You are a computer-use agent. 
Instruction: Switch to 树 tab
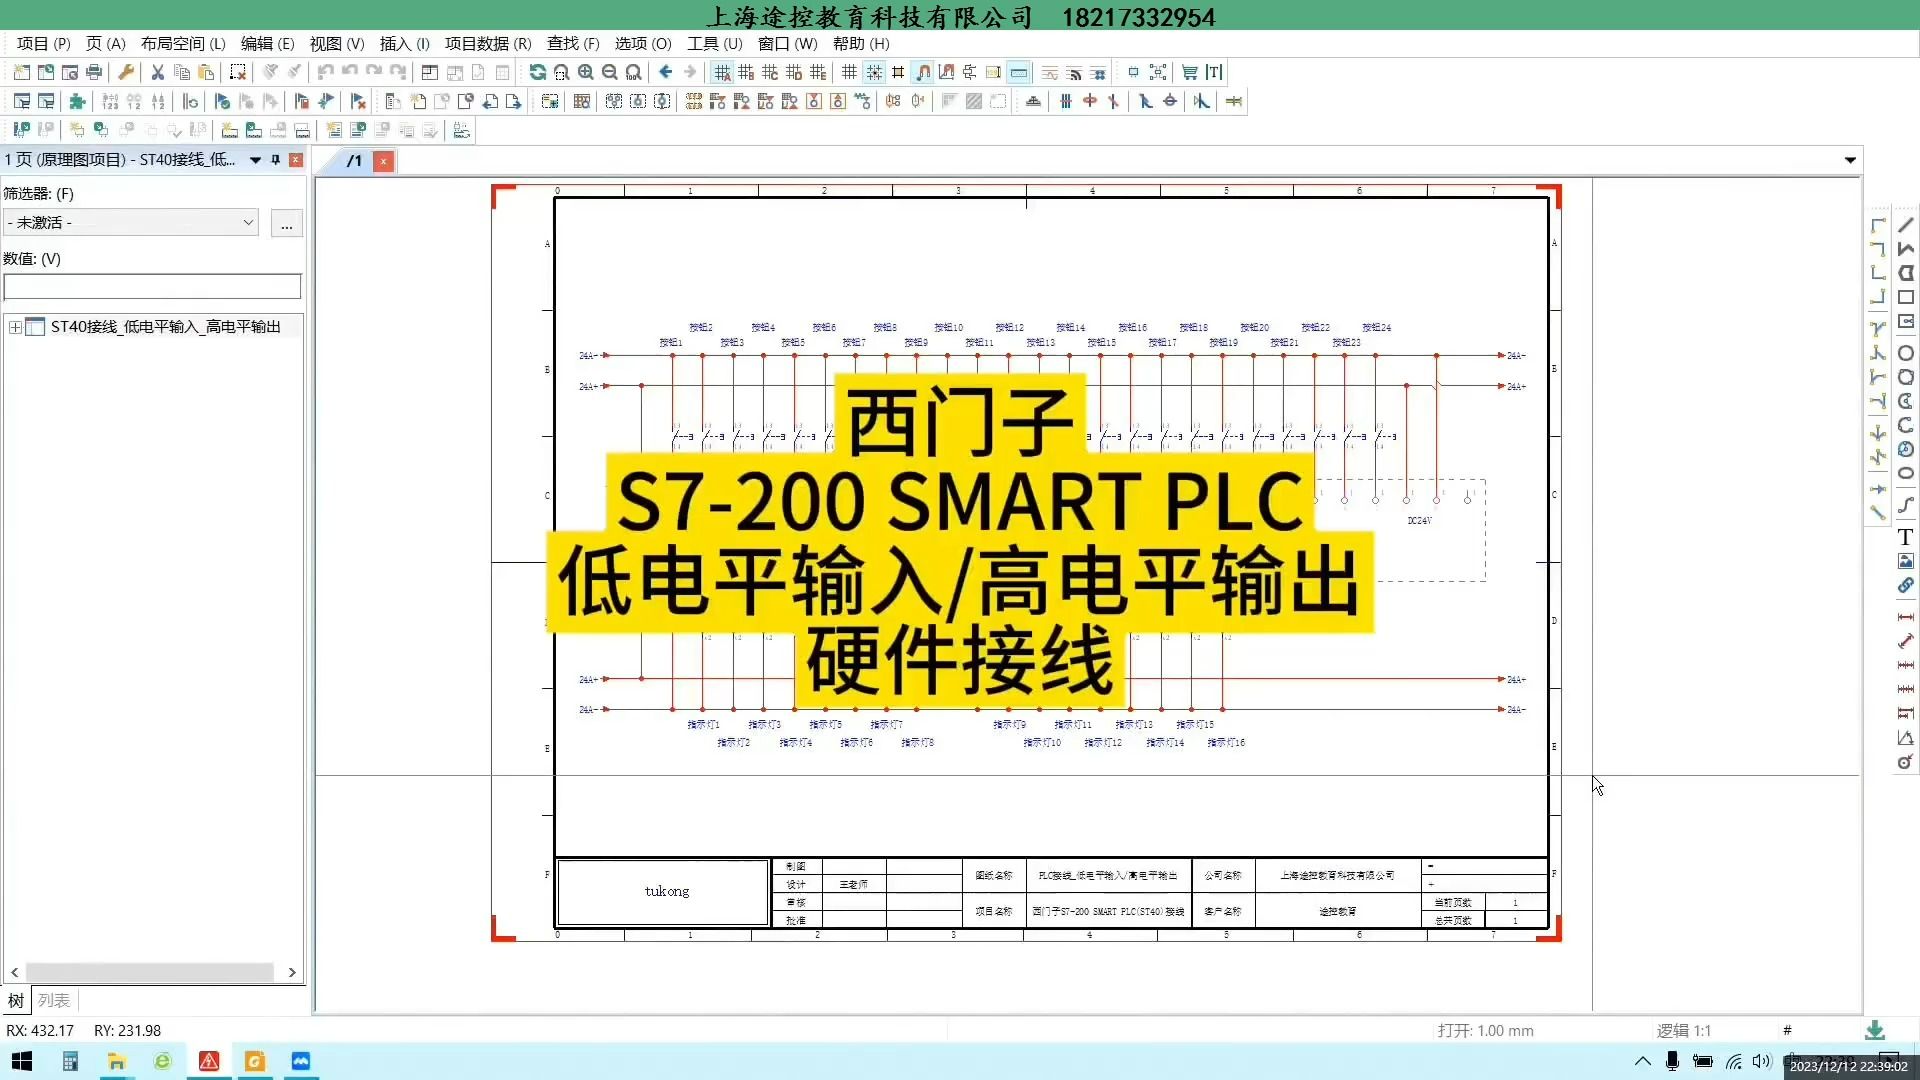[16, 1000]
